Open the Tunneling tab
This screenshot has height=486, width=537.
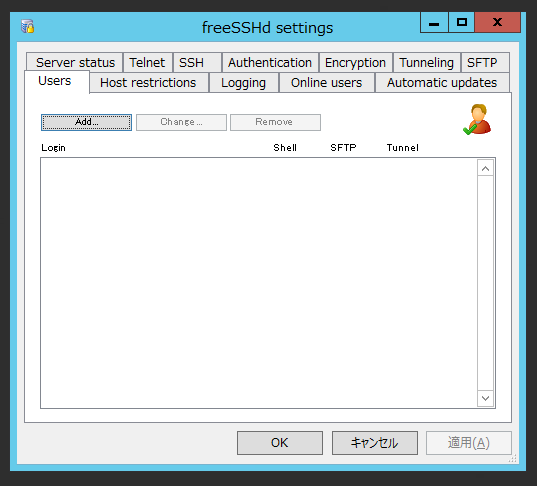point(427,63)
